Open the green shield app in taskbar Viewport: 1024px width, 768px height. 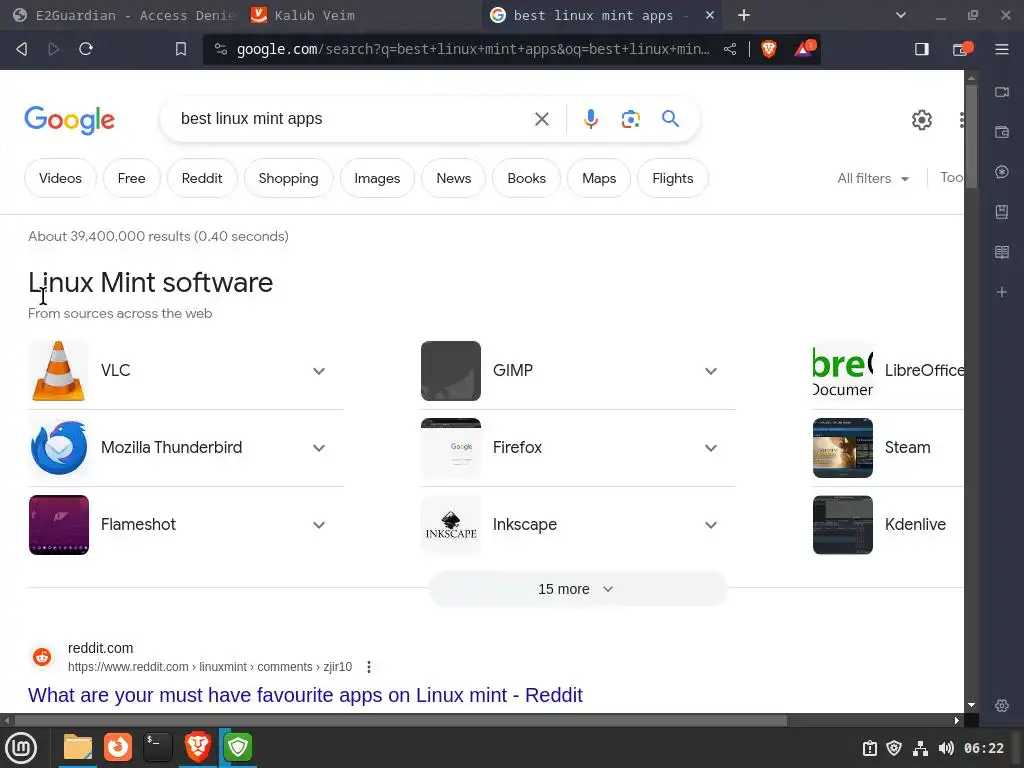[238, 747]
